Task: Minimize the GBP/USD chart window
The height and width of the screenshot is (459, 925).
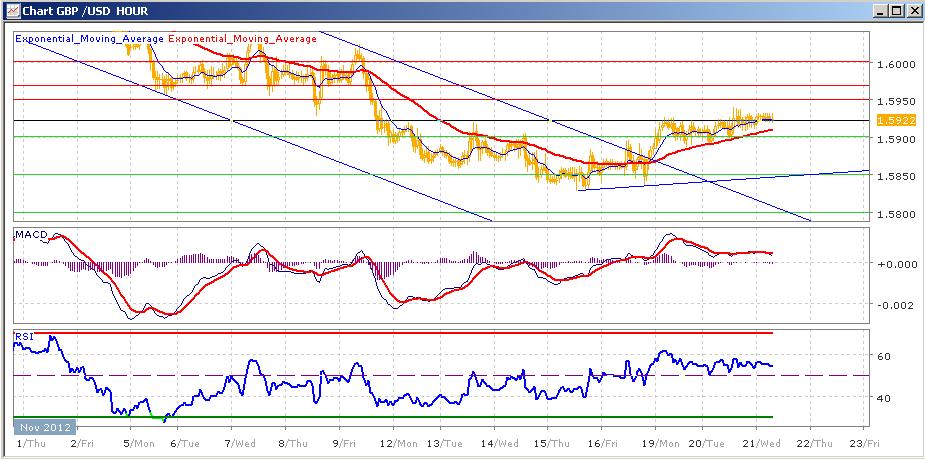Action: 881,11
